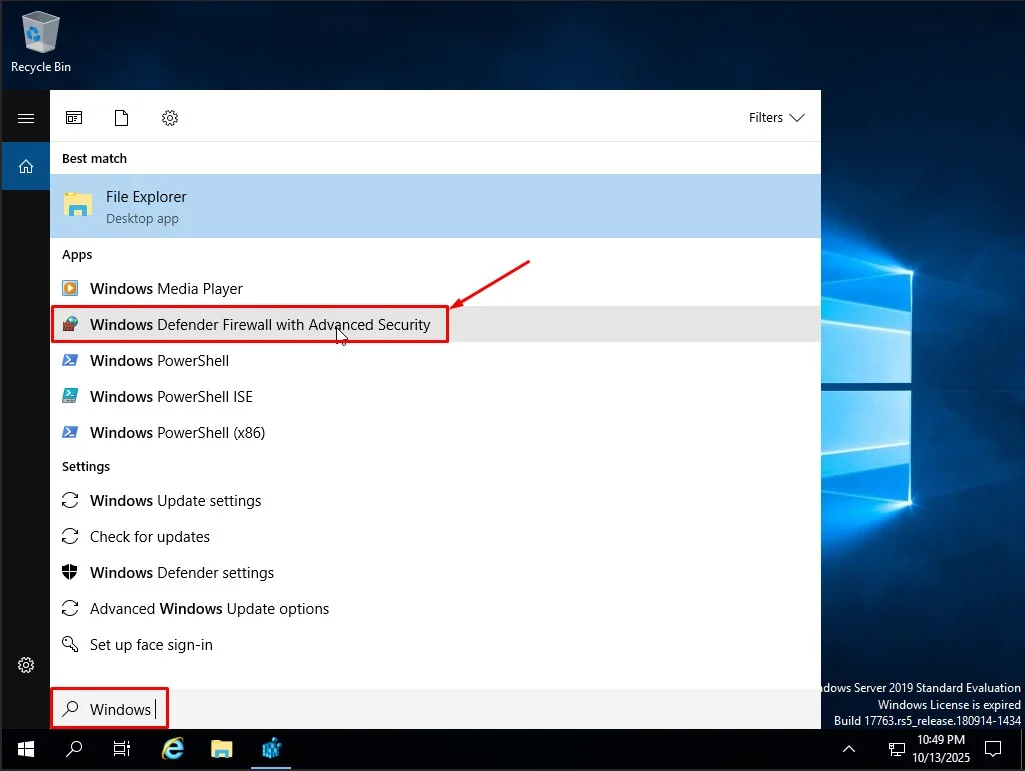Open the Recycle Bin
The height and width of the screenshot is (771, 1025).
(39, 32)
